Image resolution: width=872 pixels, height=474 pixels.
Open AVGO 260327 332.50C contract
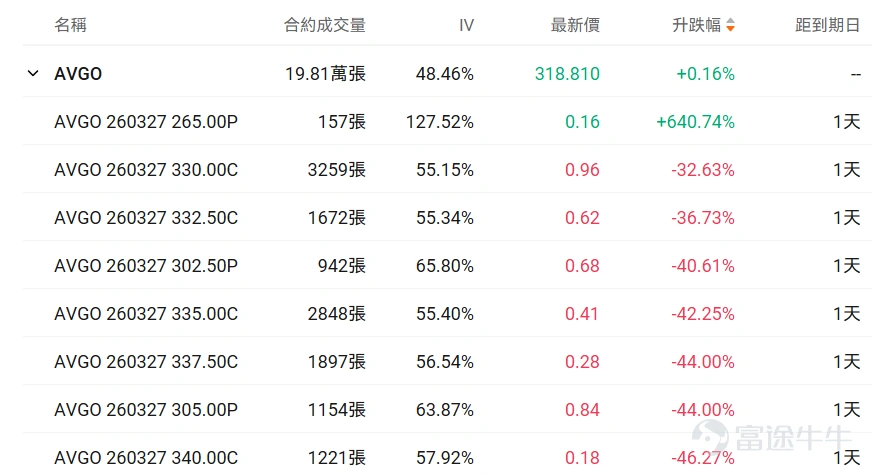point(146,218)
